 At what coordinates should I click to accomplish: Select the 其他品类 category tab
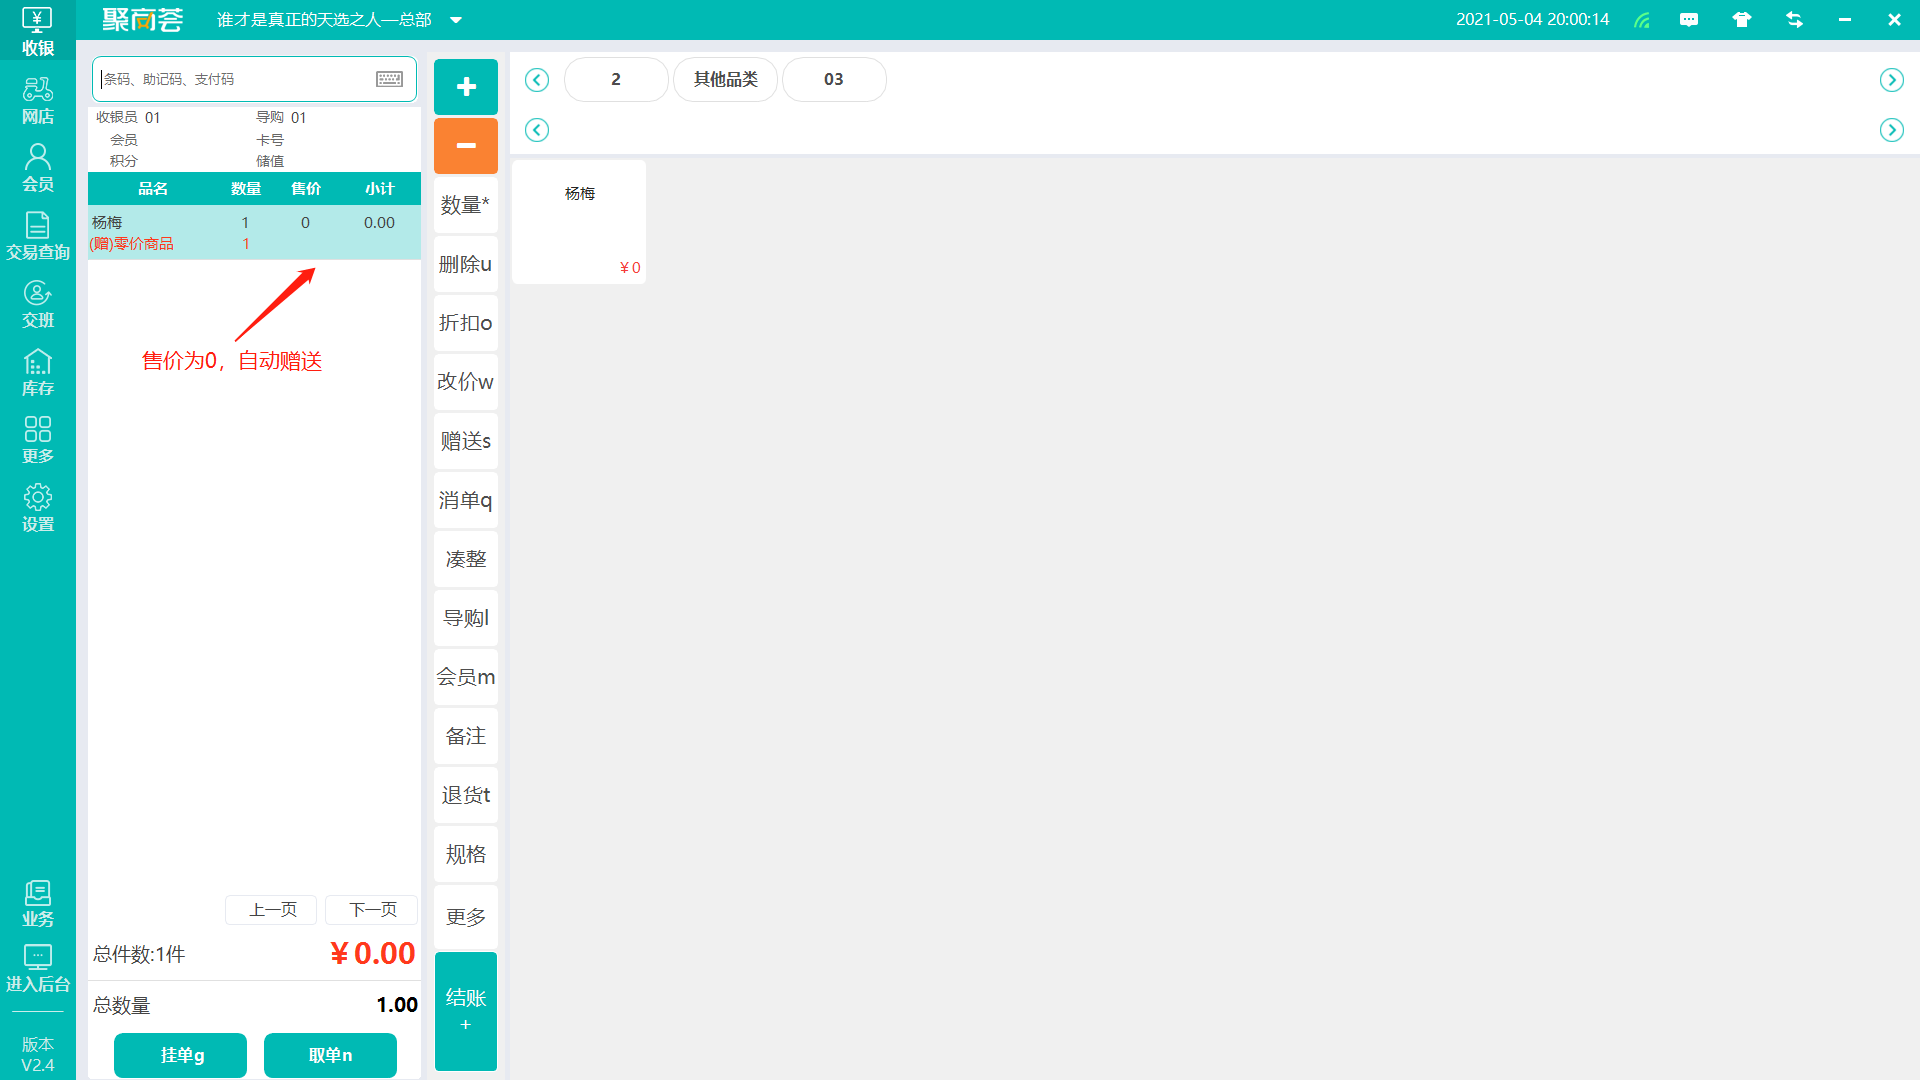[725, 79]
